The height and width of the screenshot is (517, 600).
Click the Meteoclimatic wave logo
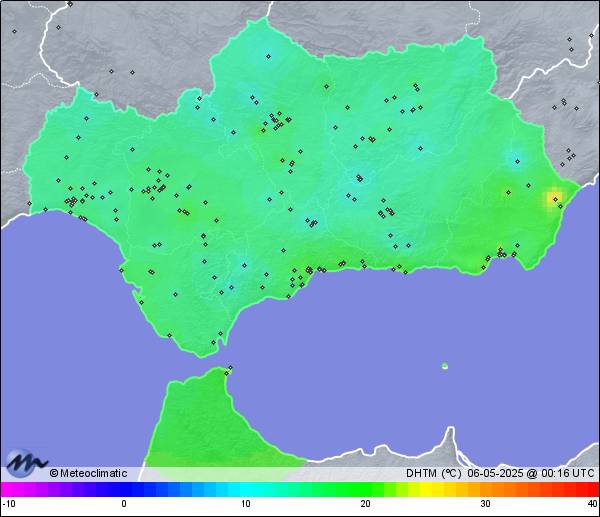pyautogui.click(x=26, y=462)
